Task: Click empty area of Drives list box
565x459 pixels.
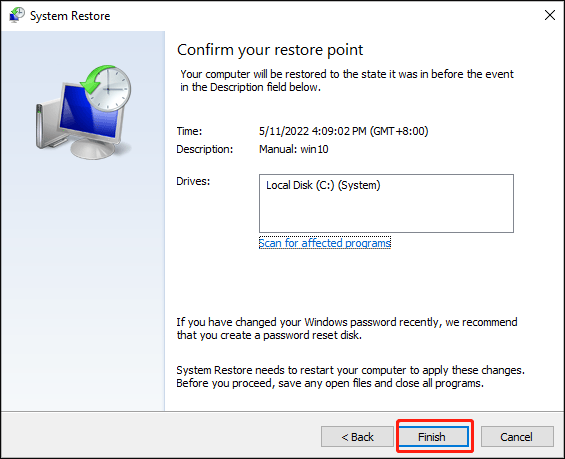Action: 386,213
